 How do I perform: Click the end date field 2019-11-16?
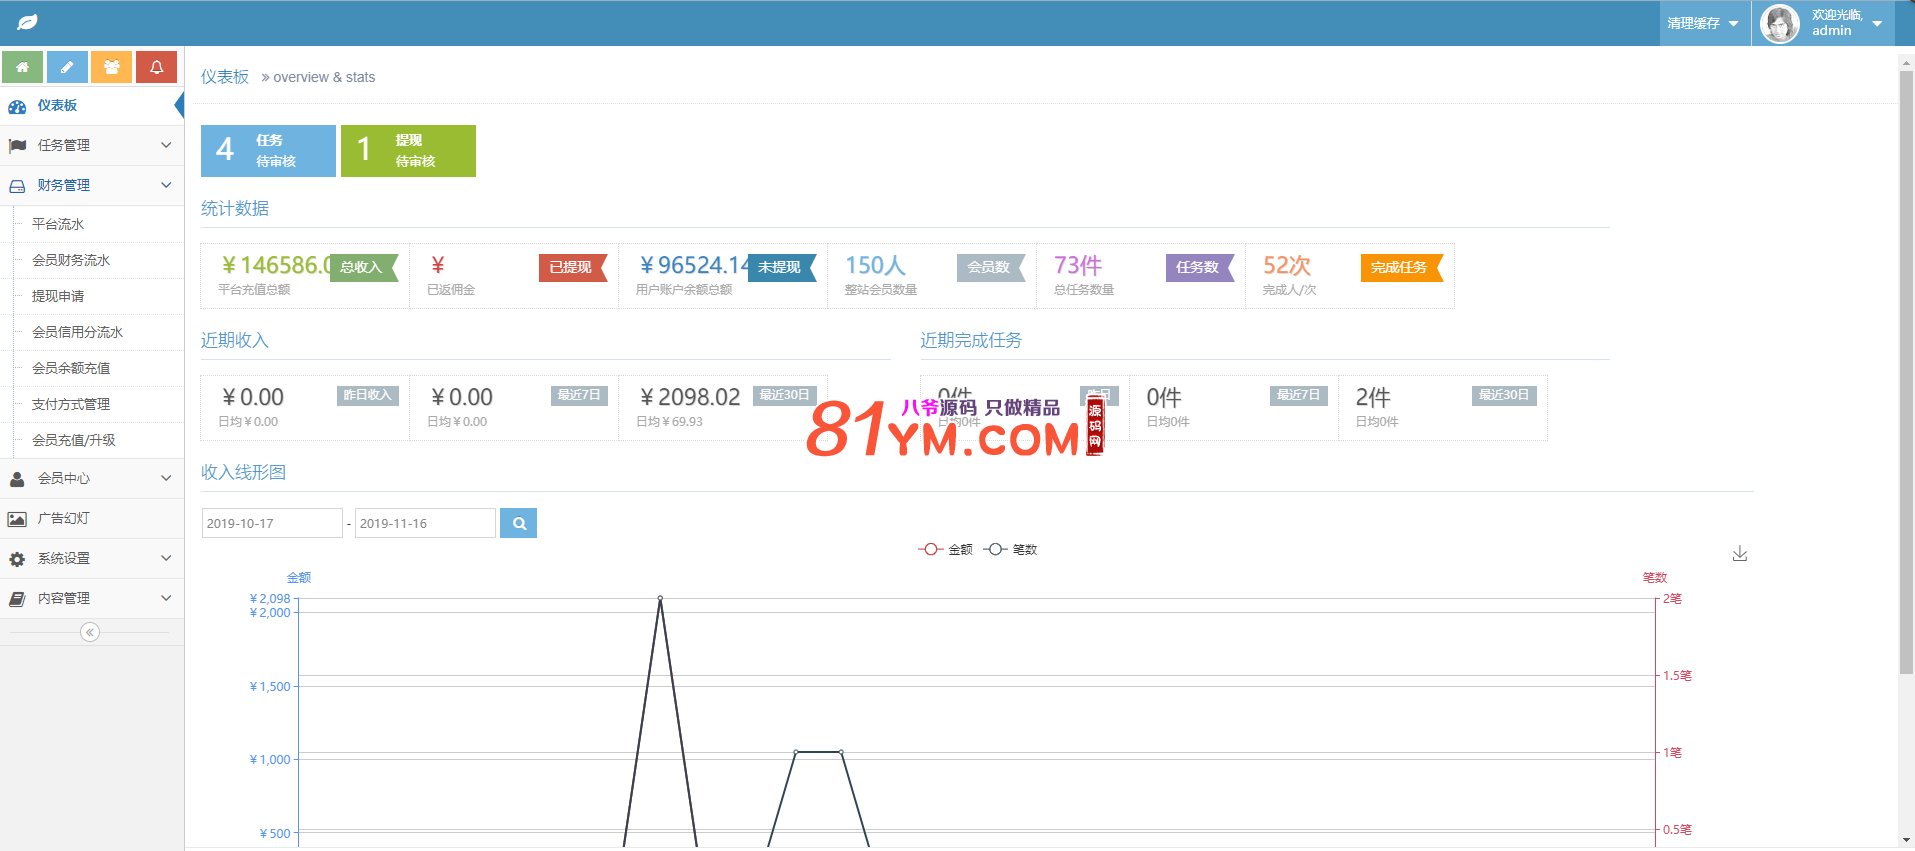click(425, 523)
